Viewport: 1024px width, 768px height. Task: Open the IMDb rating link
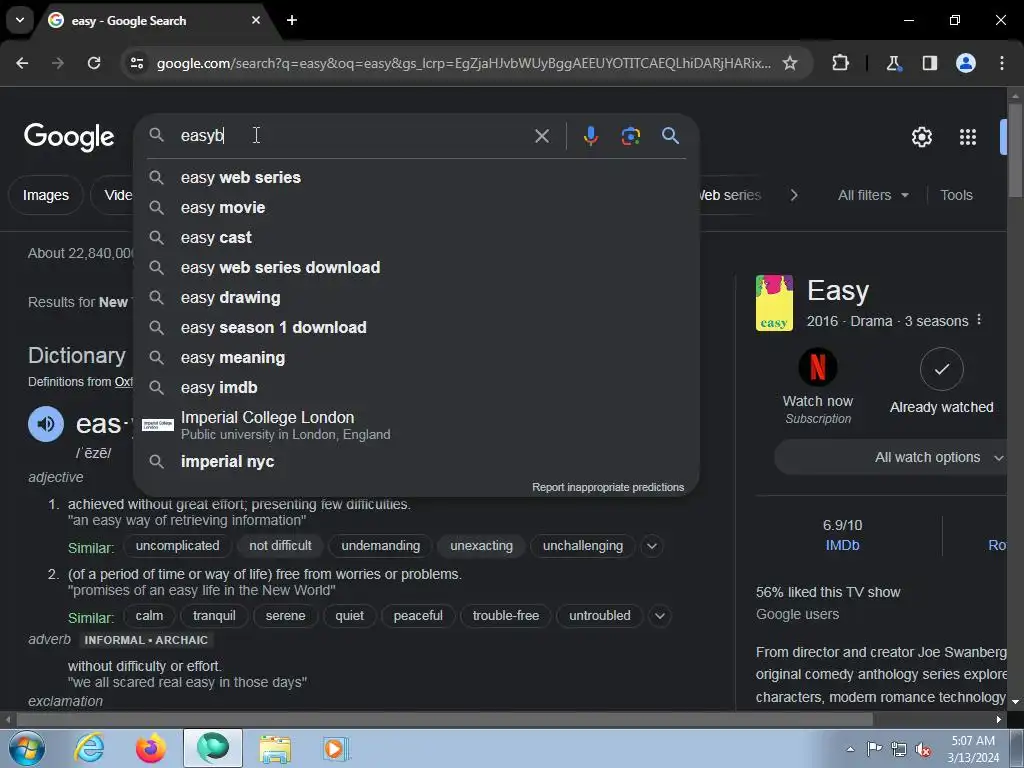tap(842, 545)
